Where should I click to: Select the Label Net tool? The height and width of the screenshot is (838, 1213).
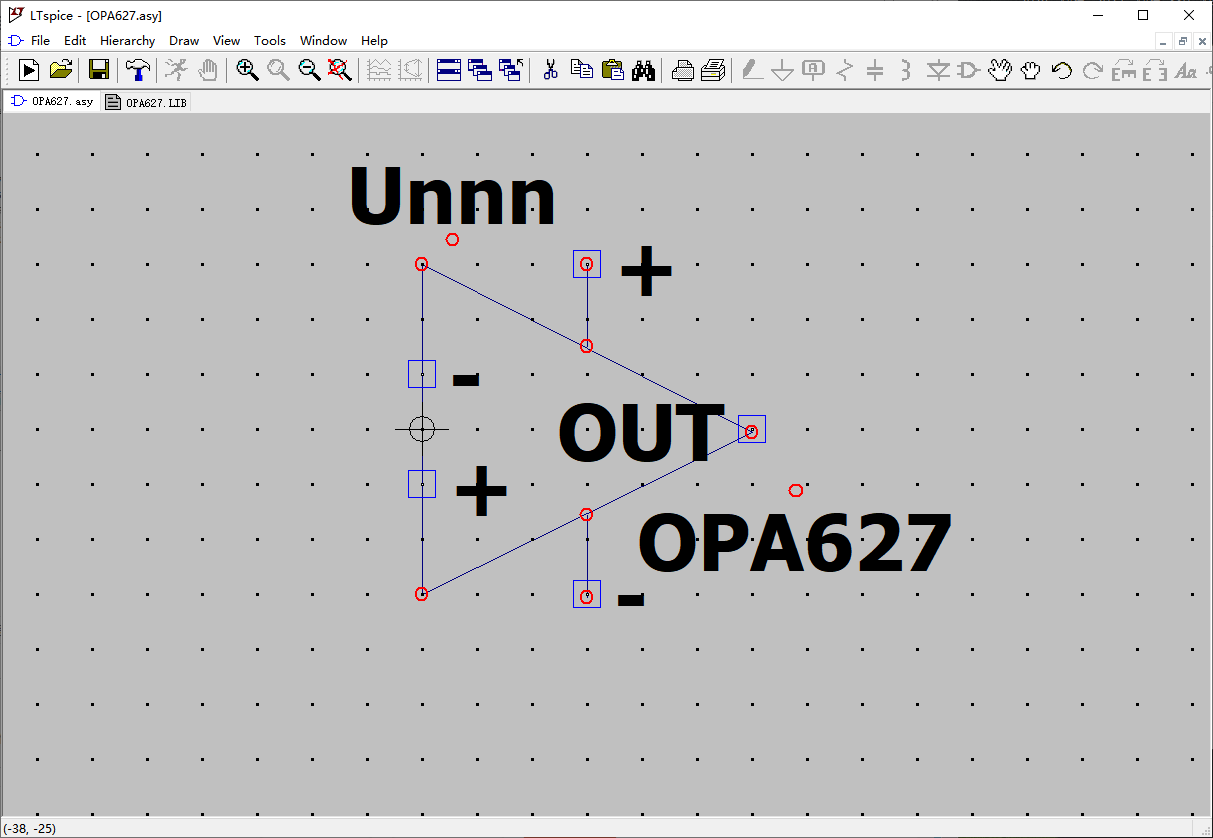point(814,70)
